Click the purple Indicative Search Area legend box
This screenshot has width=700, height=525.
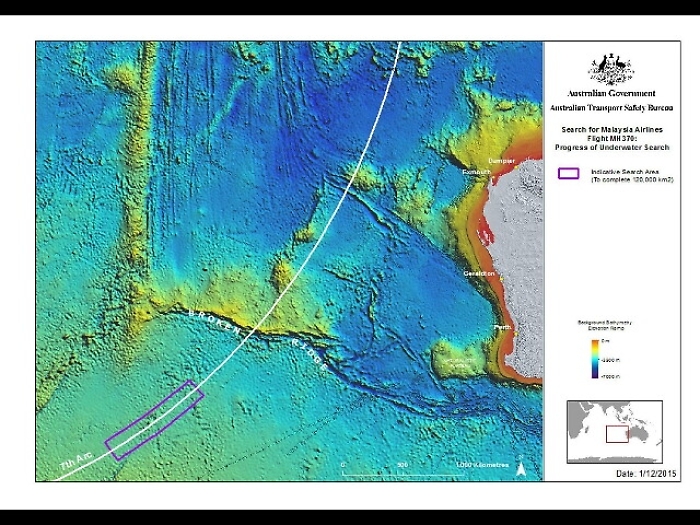pyautogui.click(x=568, y=173)
